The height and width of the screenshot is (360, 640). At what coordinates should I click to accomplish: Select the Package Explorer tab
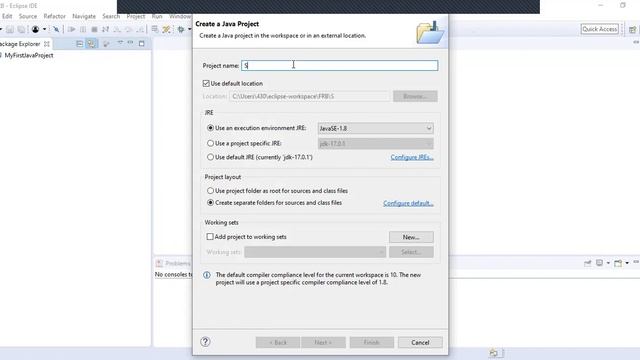click(x=20, y=44)
